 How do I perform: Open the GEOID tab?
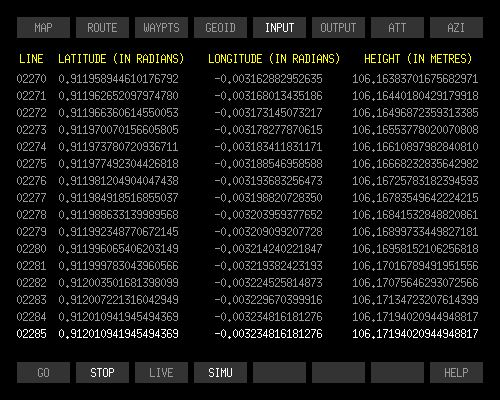(x=220, y=28)
